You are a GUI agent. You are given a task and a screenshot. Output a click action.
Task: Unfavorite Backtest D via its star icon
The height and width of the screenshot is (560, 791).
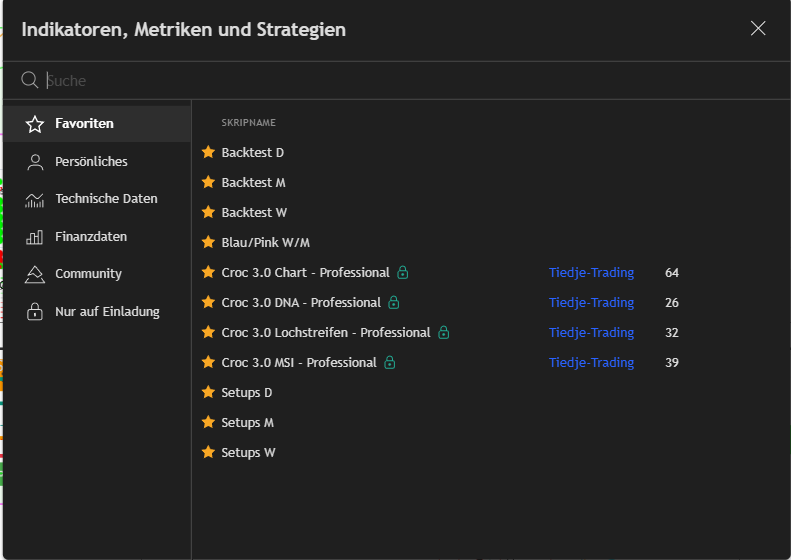click(x=208, y=152)
